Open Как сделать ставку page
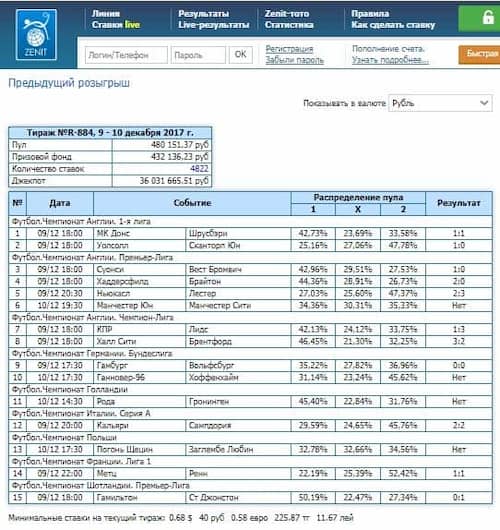Viewport: 500px width, 530px height. click(393, 25)
